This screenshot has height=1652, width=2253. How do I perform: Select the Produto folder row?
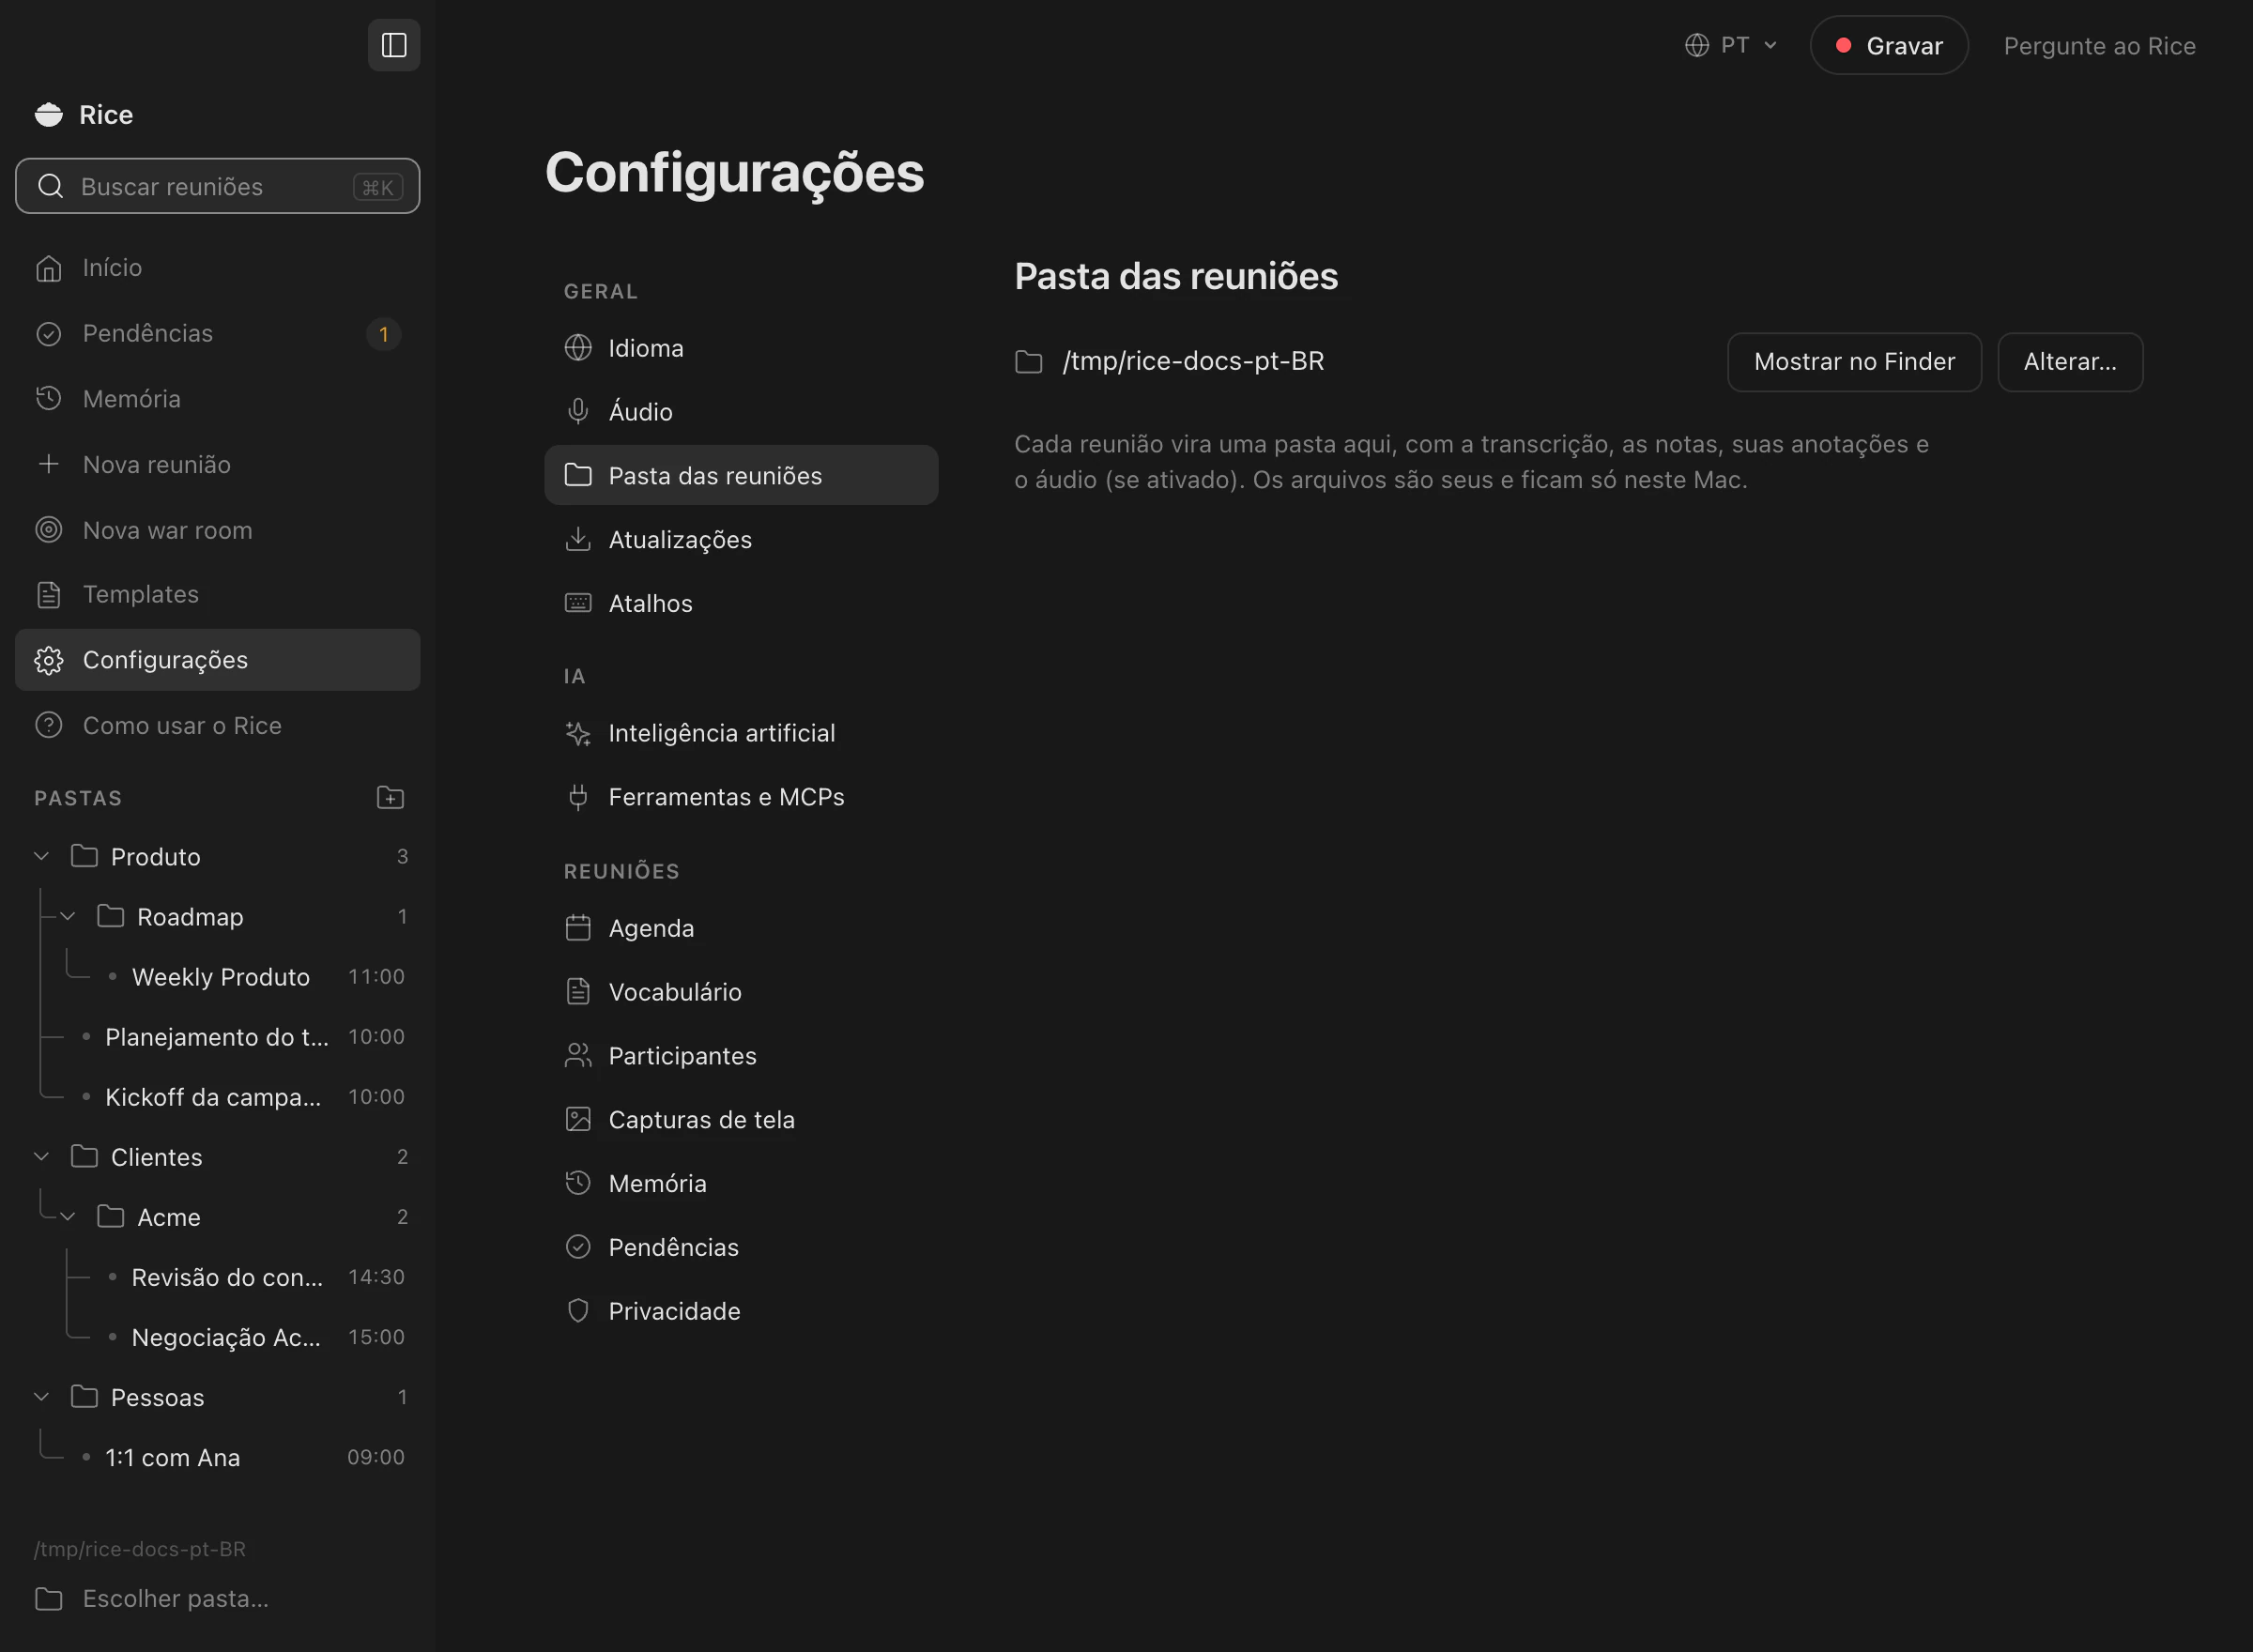(219, 856)
